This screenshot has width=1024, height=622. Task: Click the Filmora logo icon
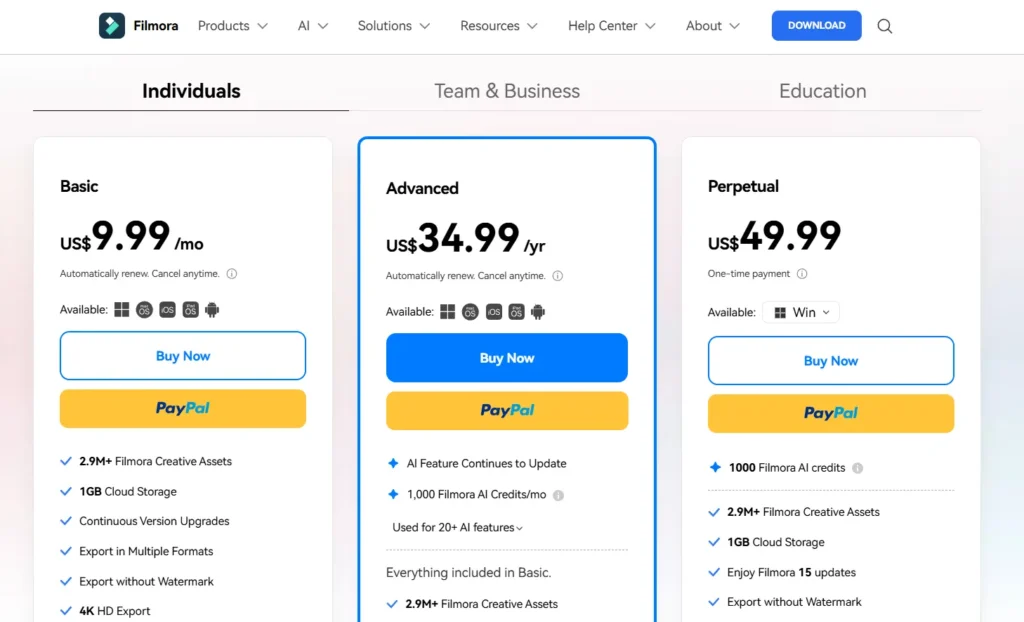(112, 26)
